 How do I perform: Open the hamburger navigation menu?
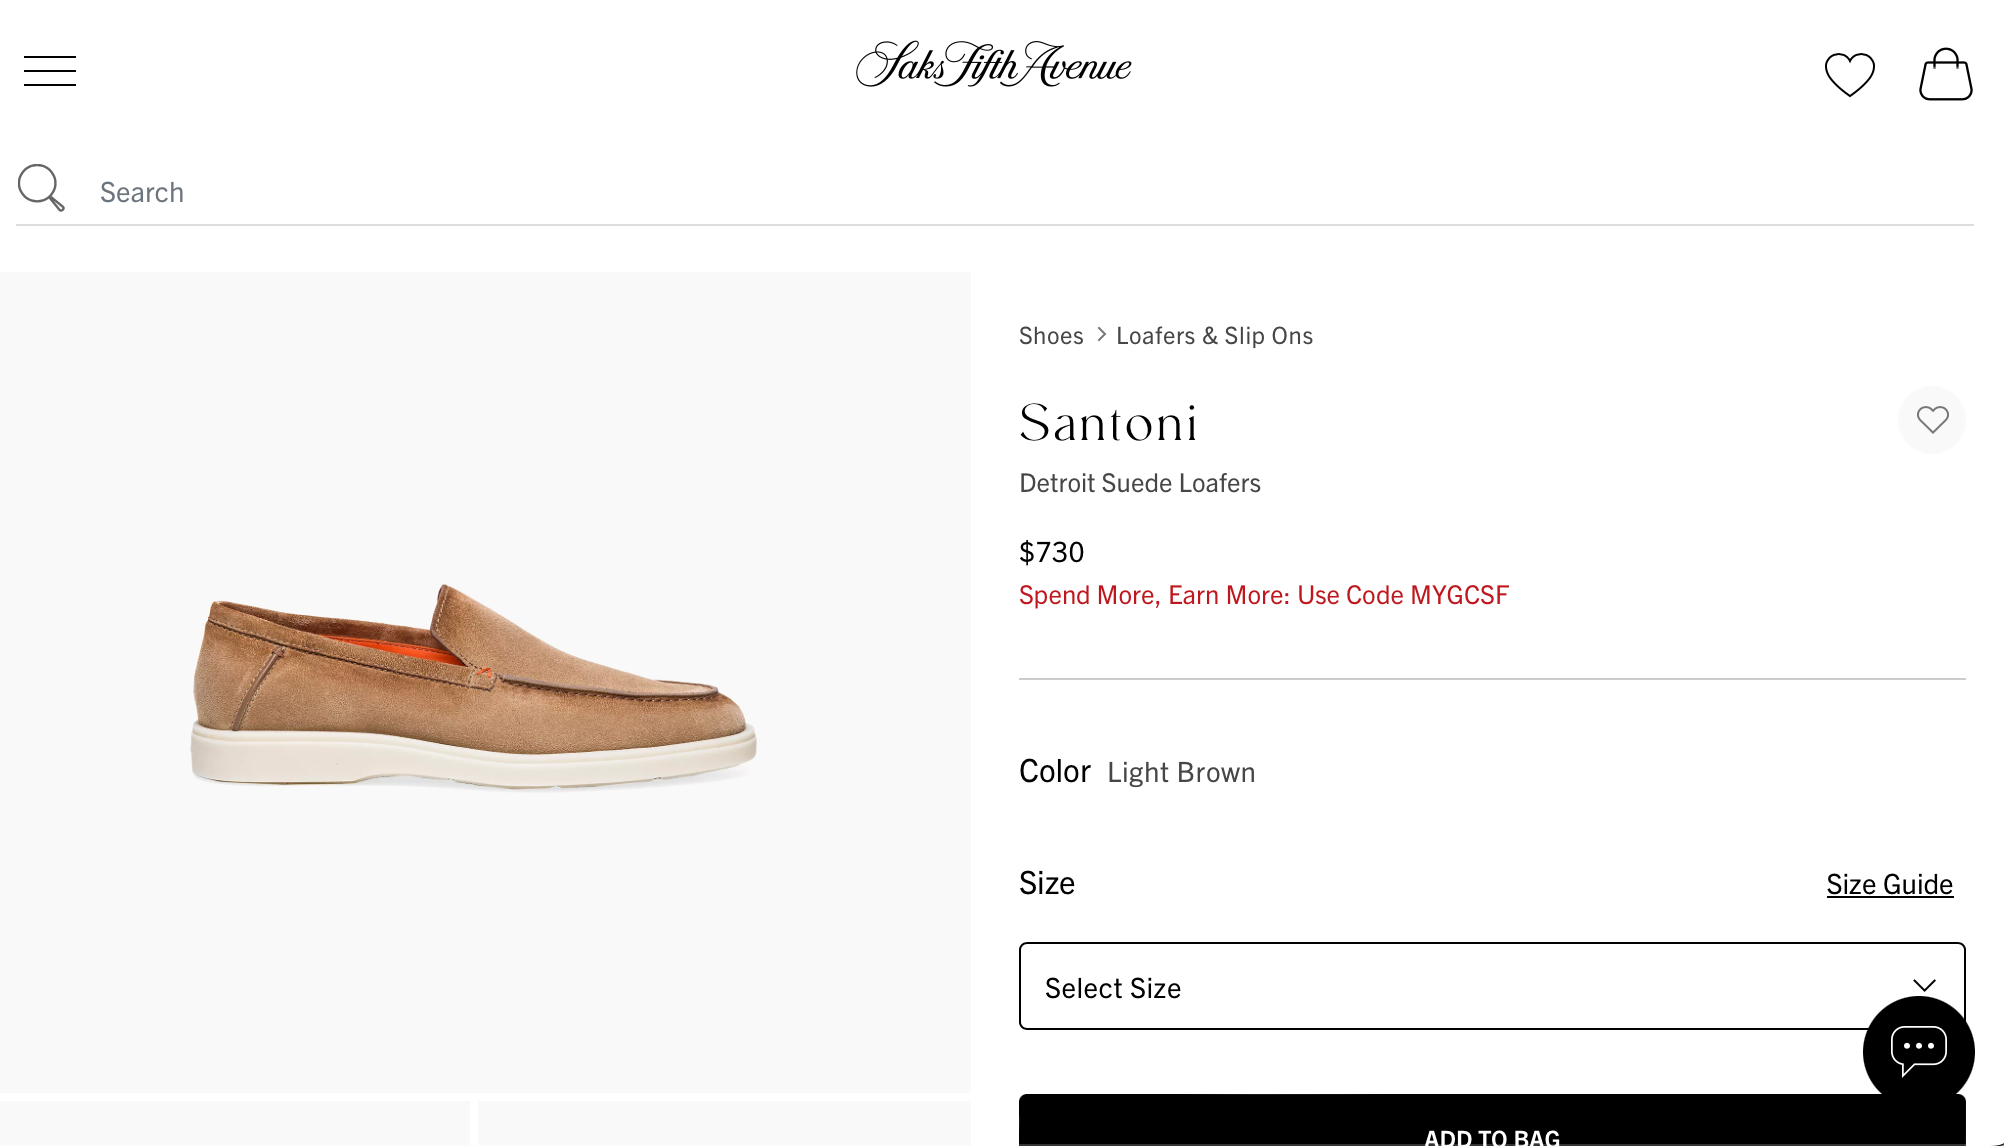coord(50,71)
